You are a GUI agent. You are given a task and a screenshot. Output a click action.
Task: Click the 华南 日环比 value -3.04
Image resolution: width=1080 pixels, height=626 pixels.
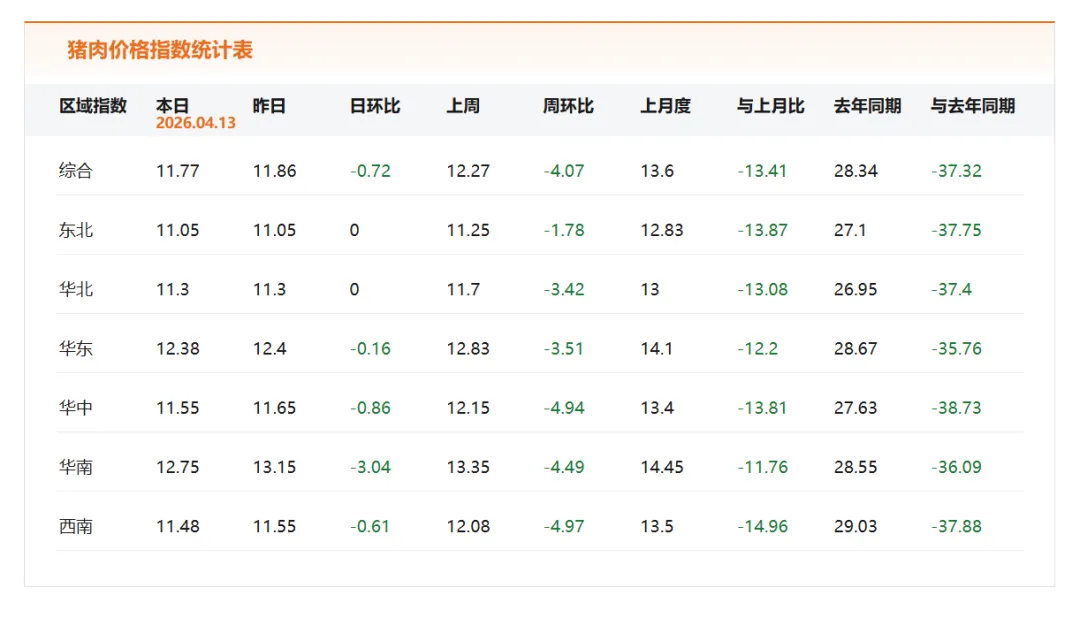pyautogui.click(x=370, y=467)
